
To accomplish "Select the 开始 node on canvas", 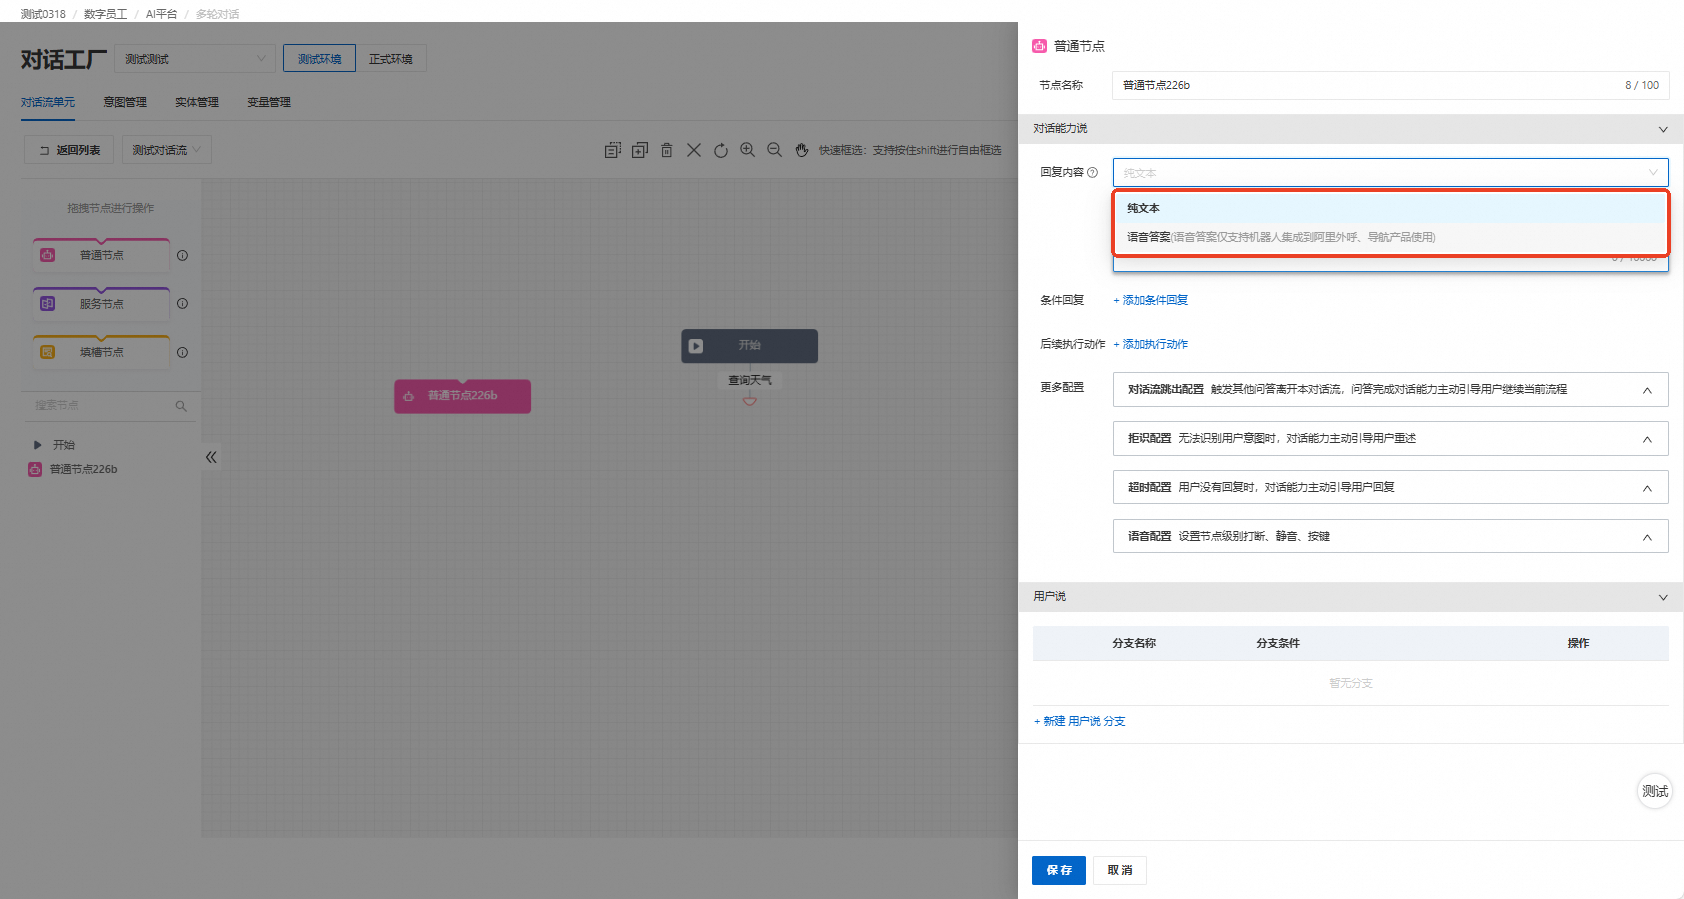I will pyautogui.click(x=750, y=346).
